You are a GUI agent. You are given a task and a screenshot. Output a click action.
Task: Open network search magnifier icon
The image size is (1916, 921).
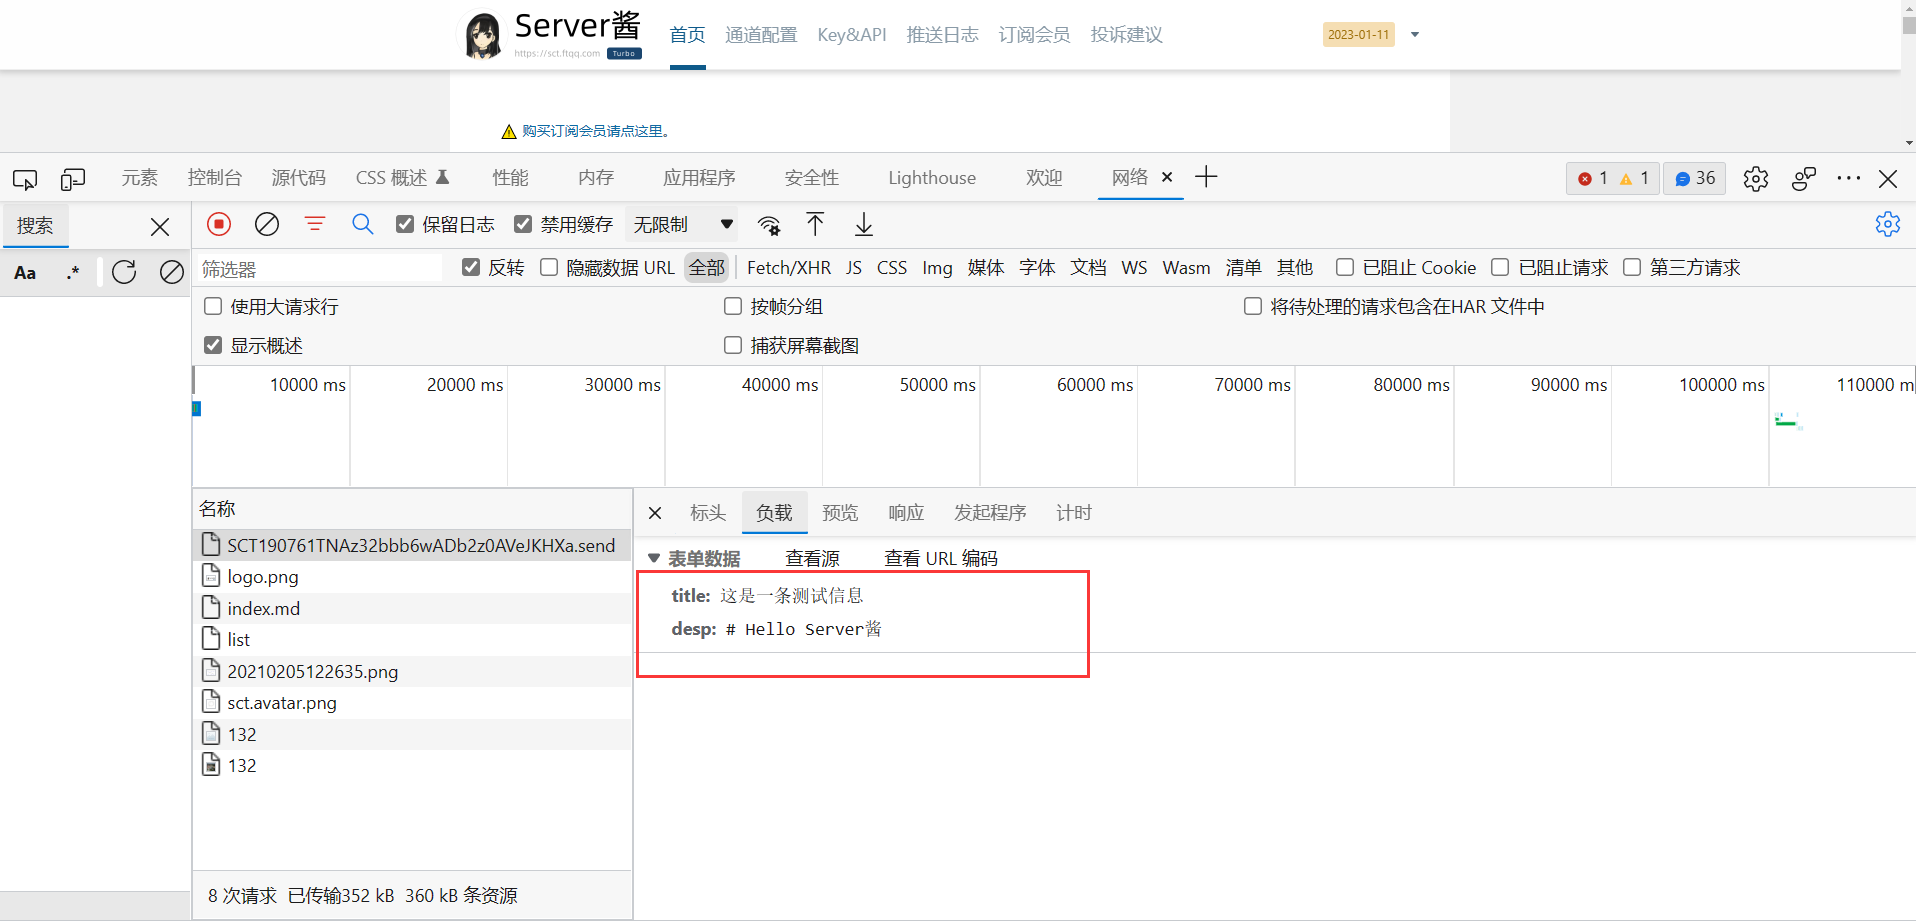click(x=363, y=224)
